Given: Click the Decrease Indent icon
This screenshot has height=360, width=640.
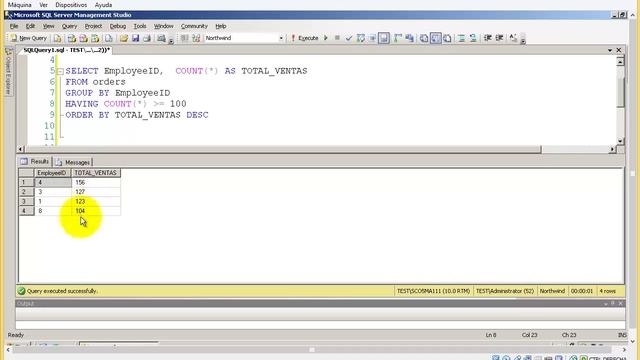Looking at the screenshot, I should click(487, 38).
